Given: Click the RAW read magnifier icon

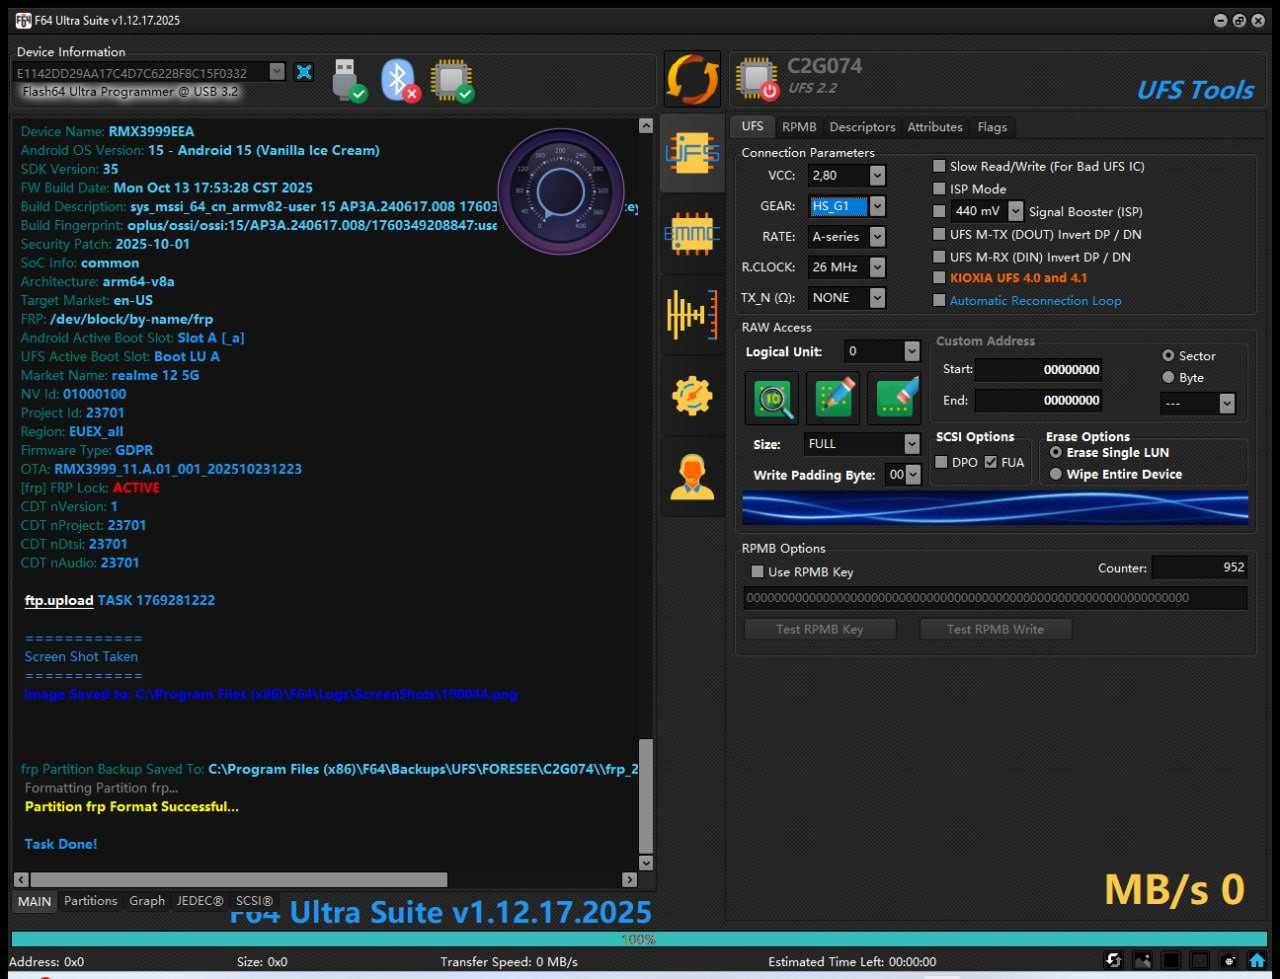Looking at the screenshot, I should 772,398.
